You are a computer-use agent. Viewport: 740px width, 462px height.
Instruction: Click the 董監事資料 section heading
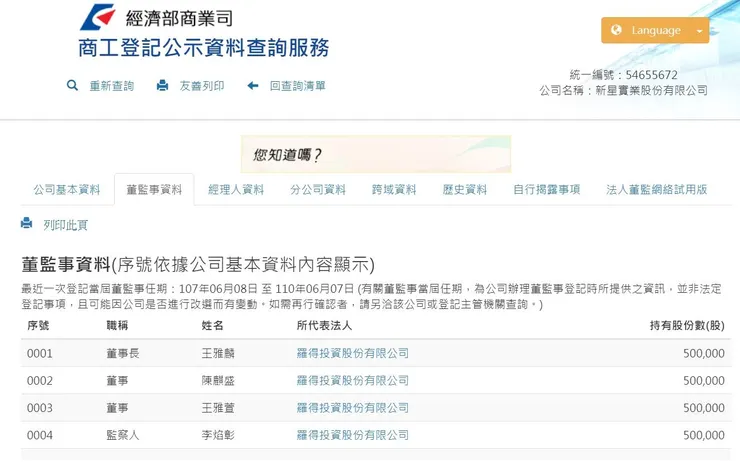pos(198,265)
